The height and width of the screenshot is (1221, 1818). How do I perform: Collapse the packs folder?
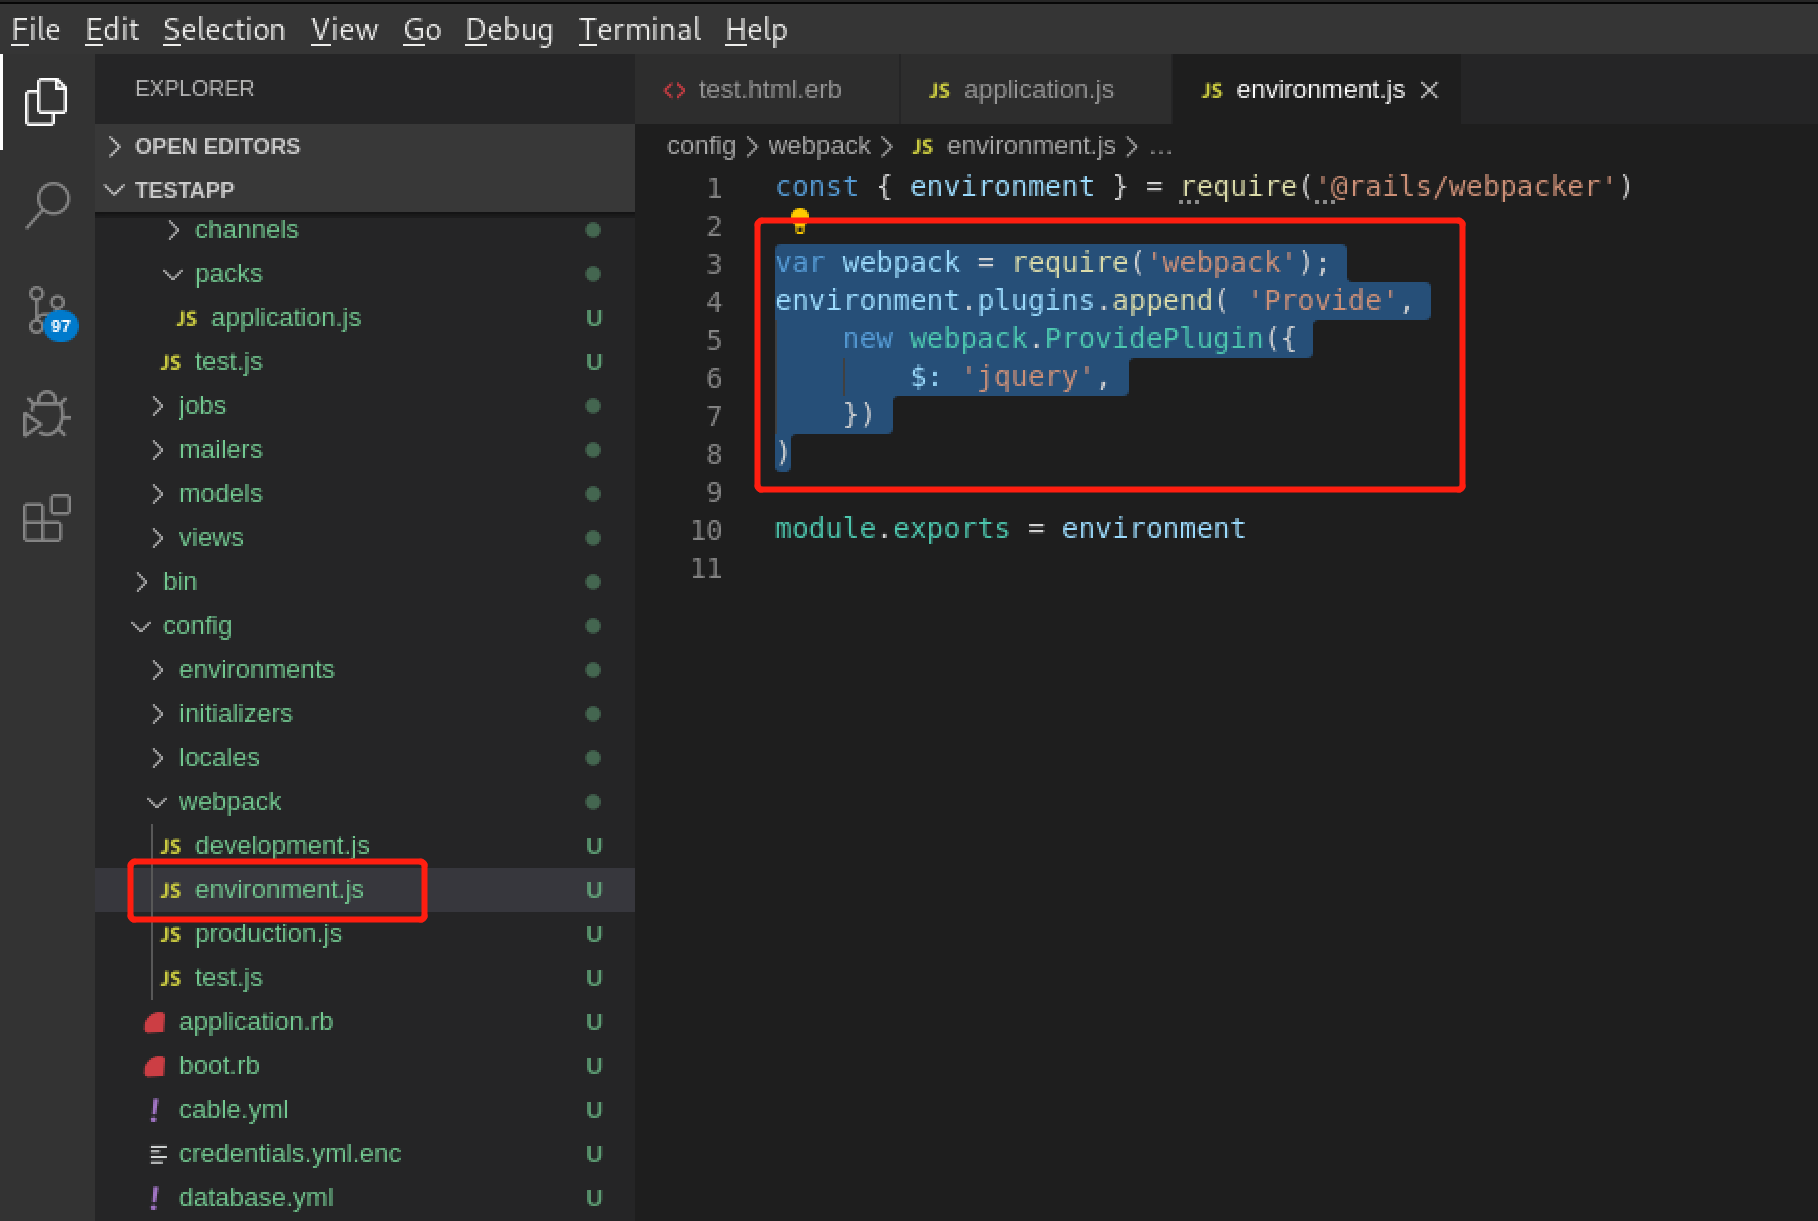coord(228,273)
